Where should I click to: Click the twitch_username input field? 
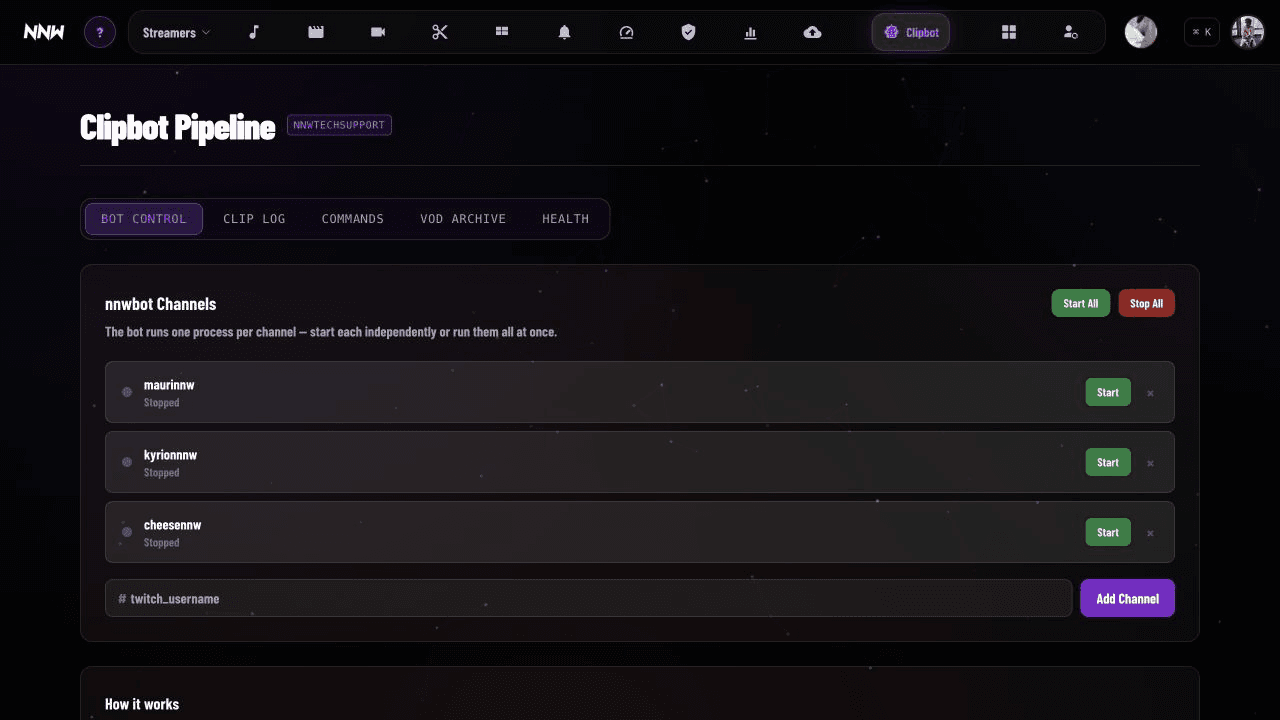[x=588, y=598]
